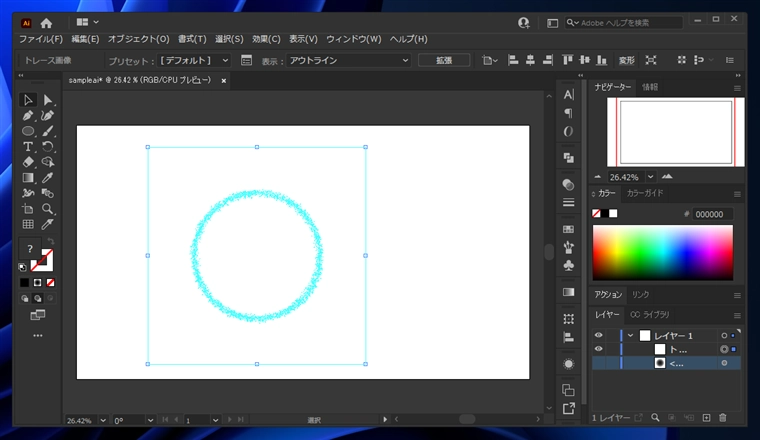Select the Paintbrush tool
The image size is (760, 440).
coord(48,131)
